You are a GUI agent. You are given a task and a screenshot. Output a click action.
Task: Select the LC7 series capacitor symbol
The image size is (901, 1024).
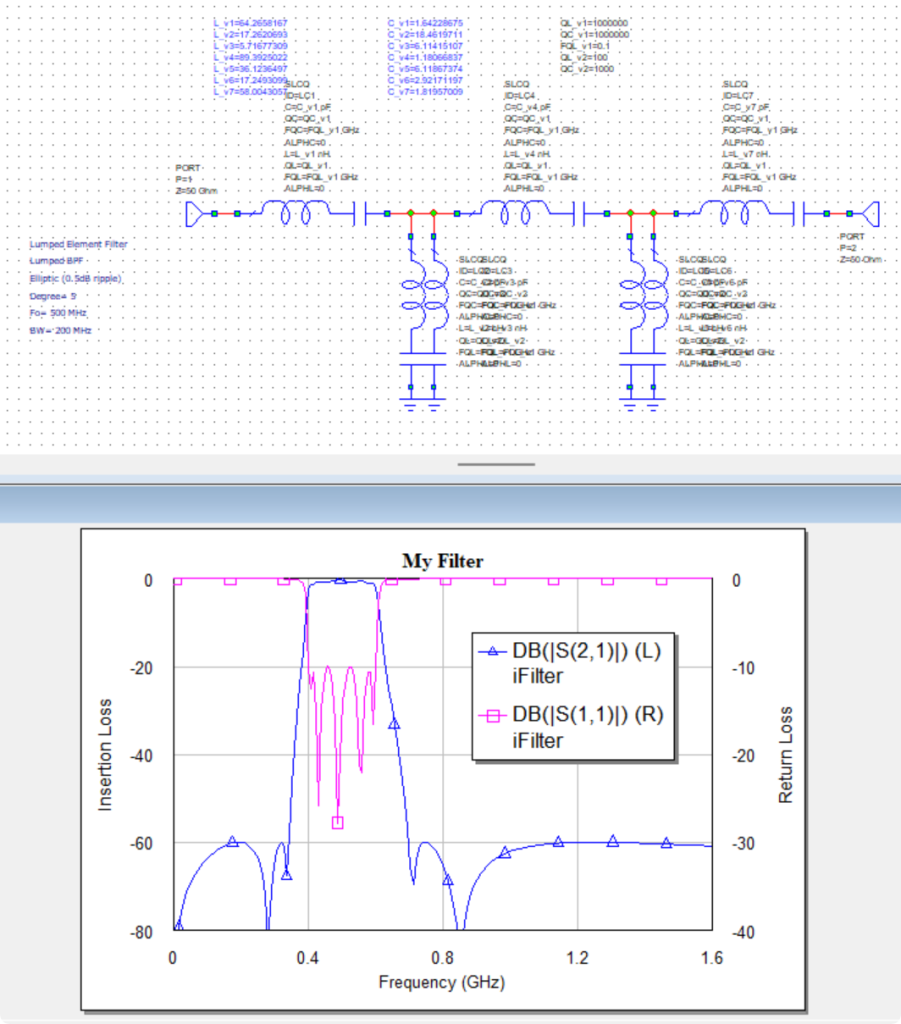tap(798, 214)
